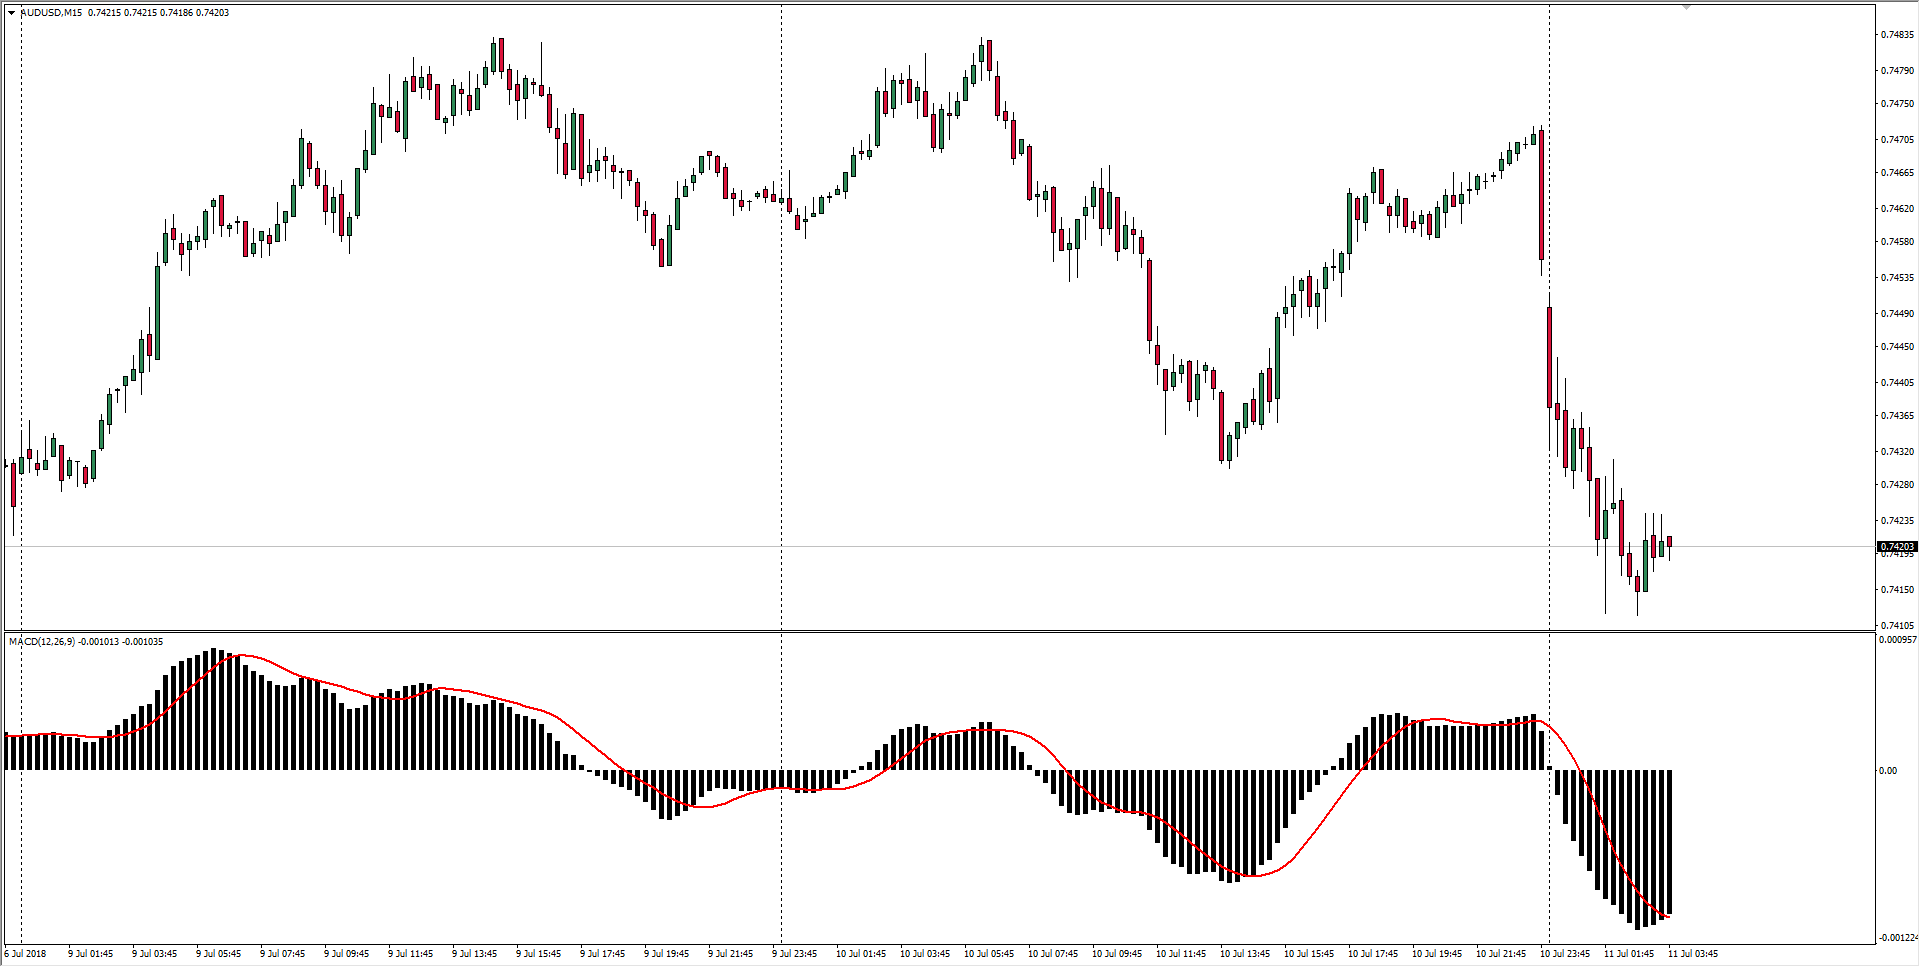Click the 0.74490 price axis label
1920x967 pixels.
1897,314
